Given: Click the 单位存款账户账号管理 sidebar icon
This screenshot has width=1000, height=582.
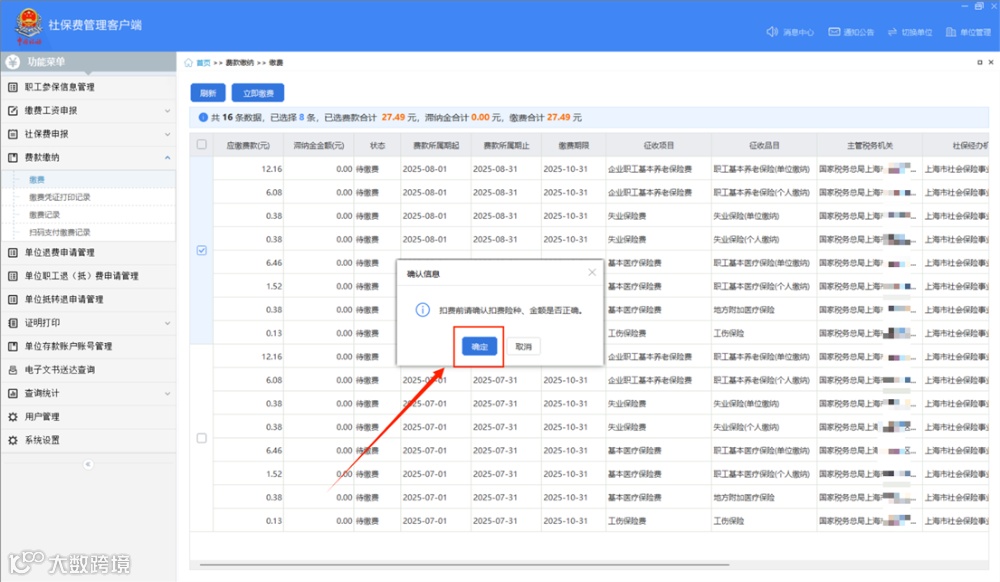Looking at the screenshot, I should coord(13,346).
